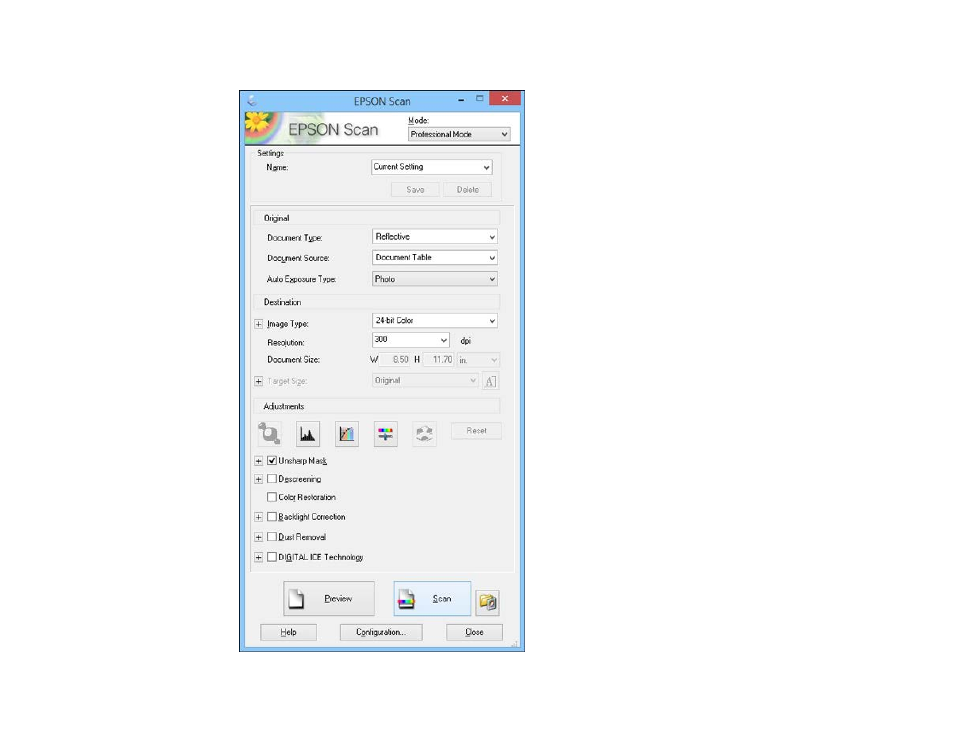
Task: Click the Preview button
Action: point(329,599)
